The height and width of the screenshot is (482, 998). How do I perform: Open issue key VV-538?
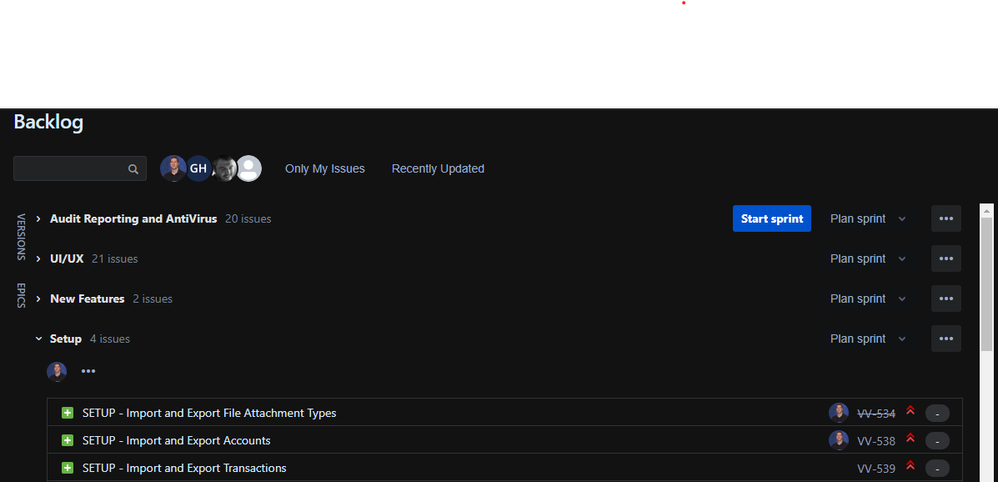point(876,441)
